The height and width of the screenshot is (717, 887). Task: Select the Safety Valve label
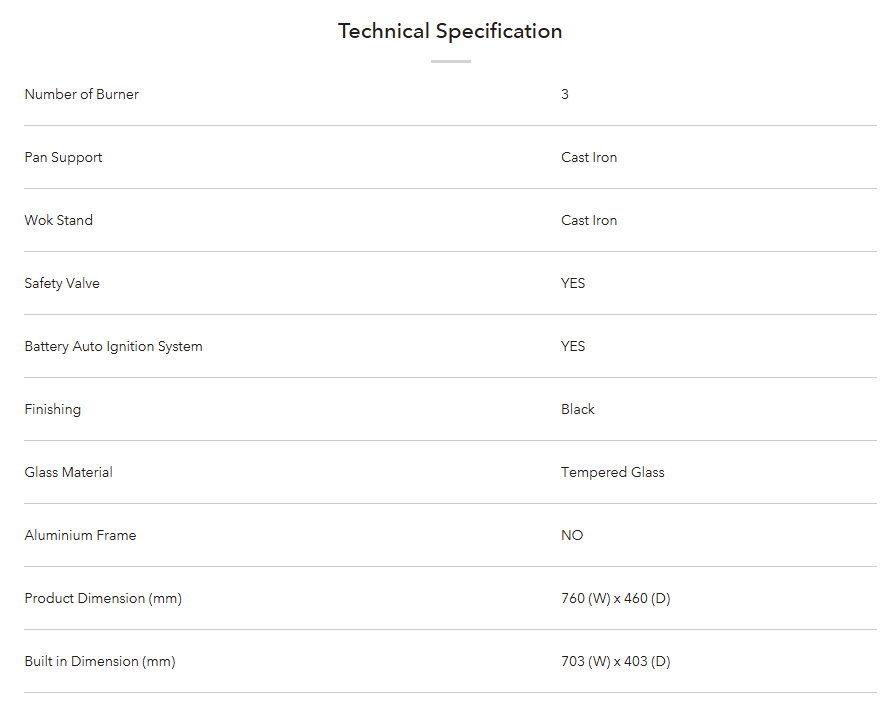click(x=62, y=283)
